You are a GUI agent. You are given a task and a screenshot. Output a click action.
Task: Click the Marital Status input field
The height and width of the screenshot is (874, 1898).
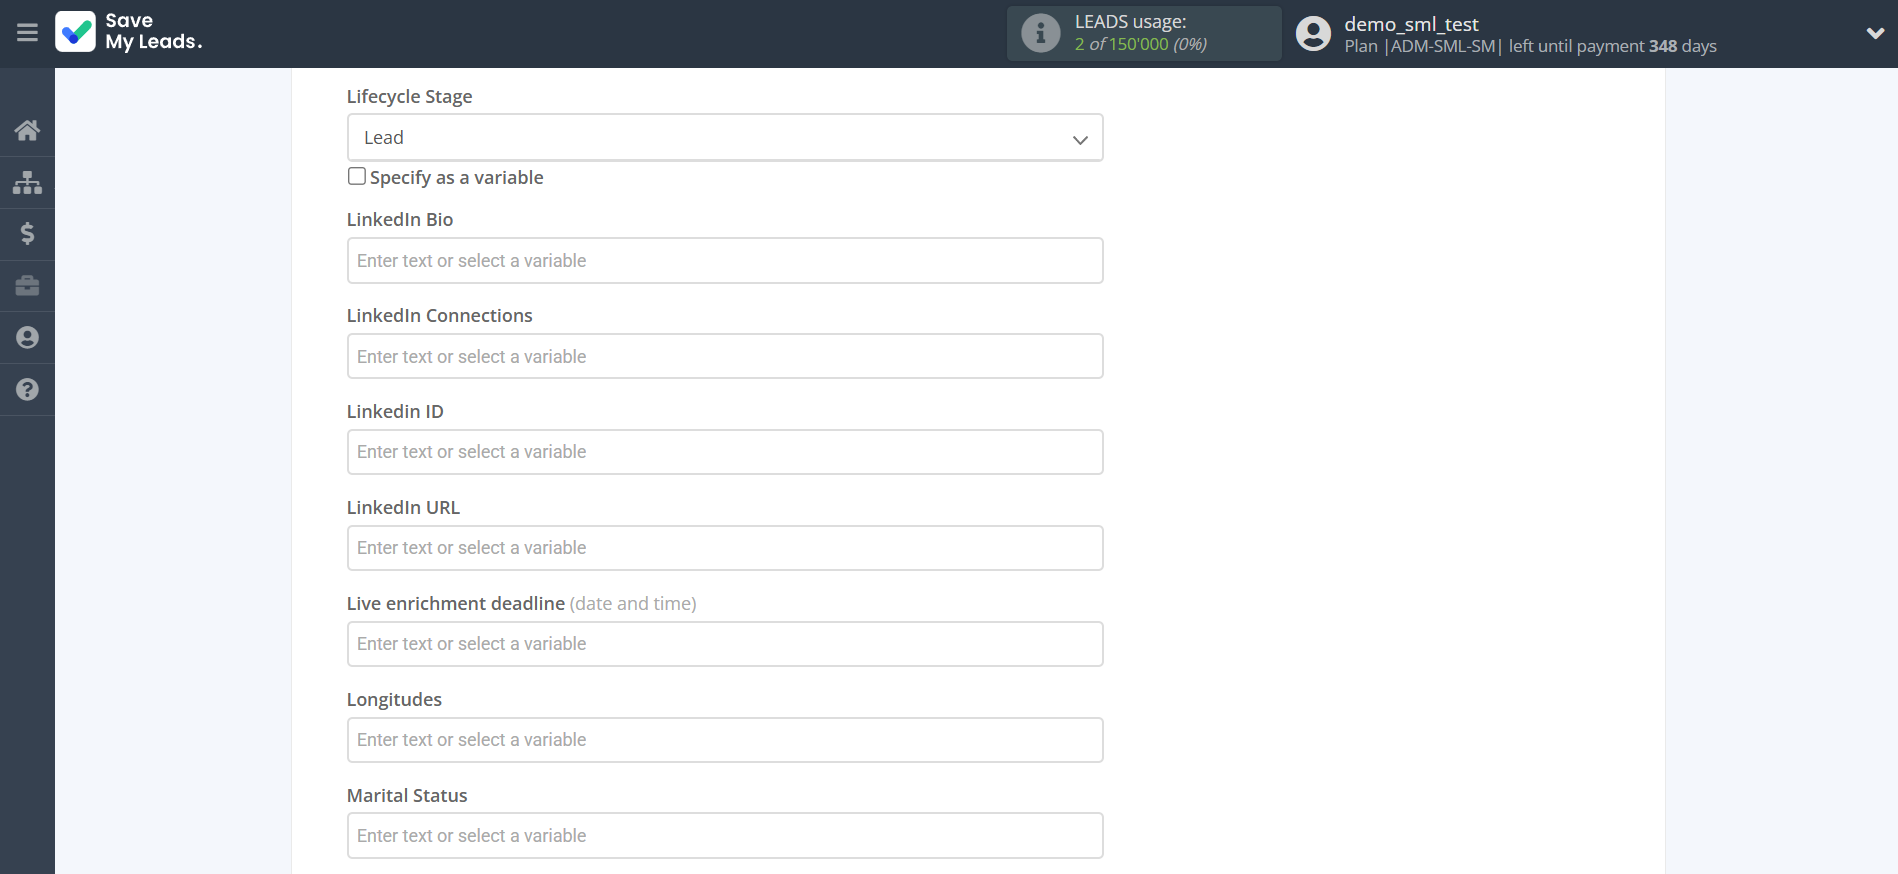pos(724,836)
